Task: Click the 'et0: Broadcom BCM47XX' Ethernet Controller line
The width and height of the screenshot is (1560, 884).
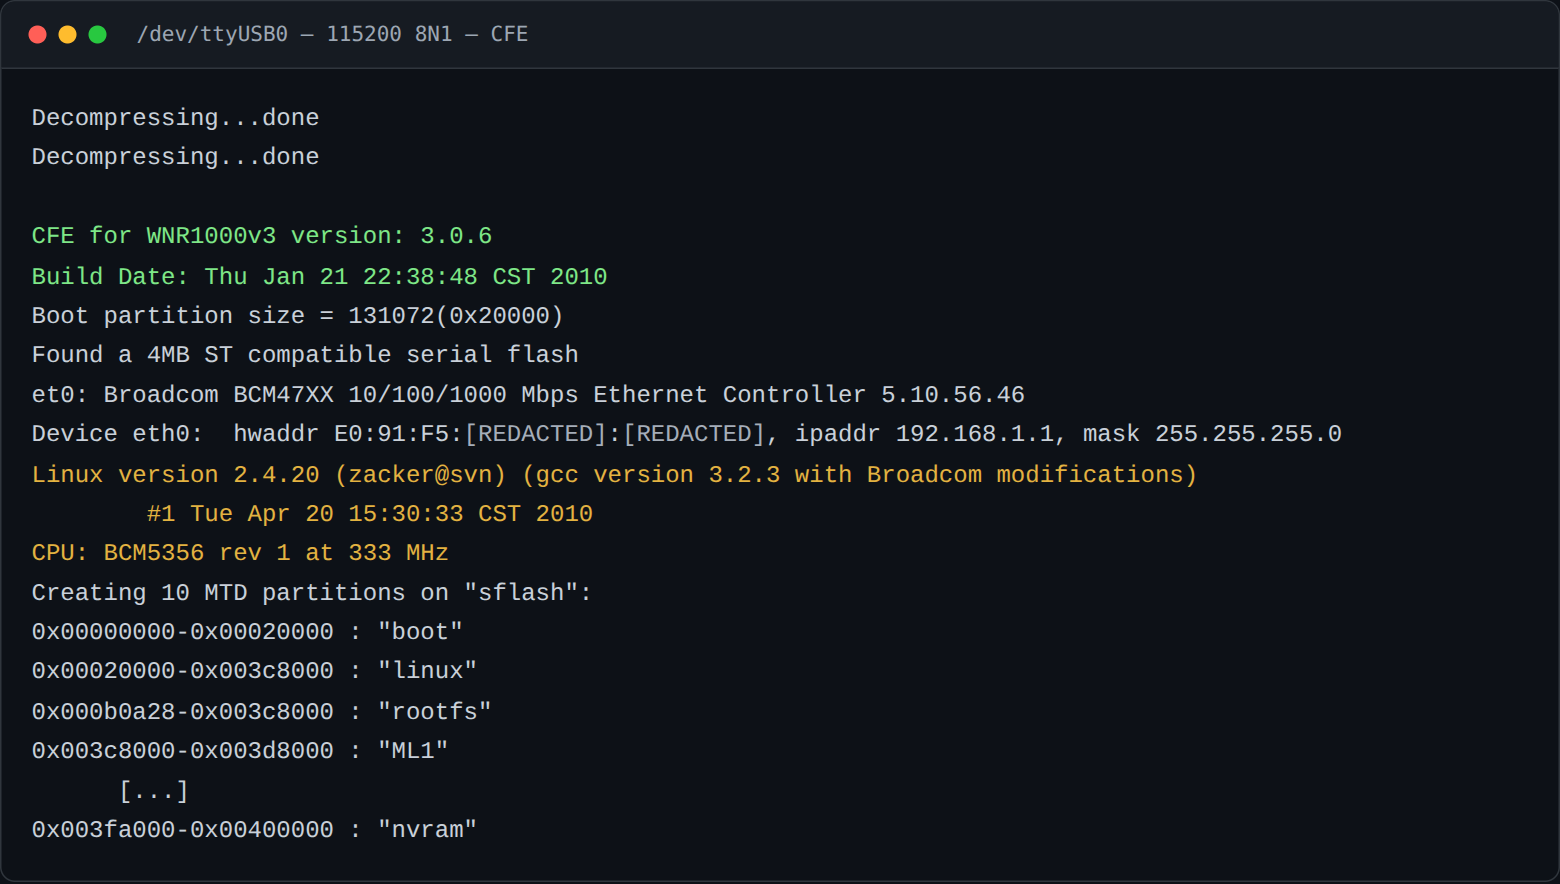Action: pyautogui.click(x=528, y=395)
